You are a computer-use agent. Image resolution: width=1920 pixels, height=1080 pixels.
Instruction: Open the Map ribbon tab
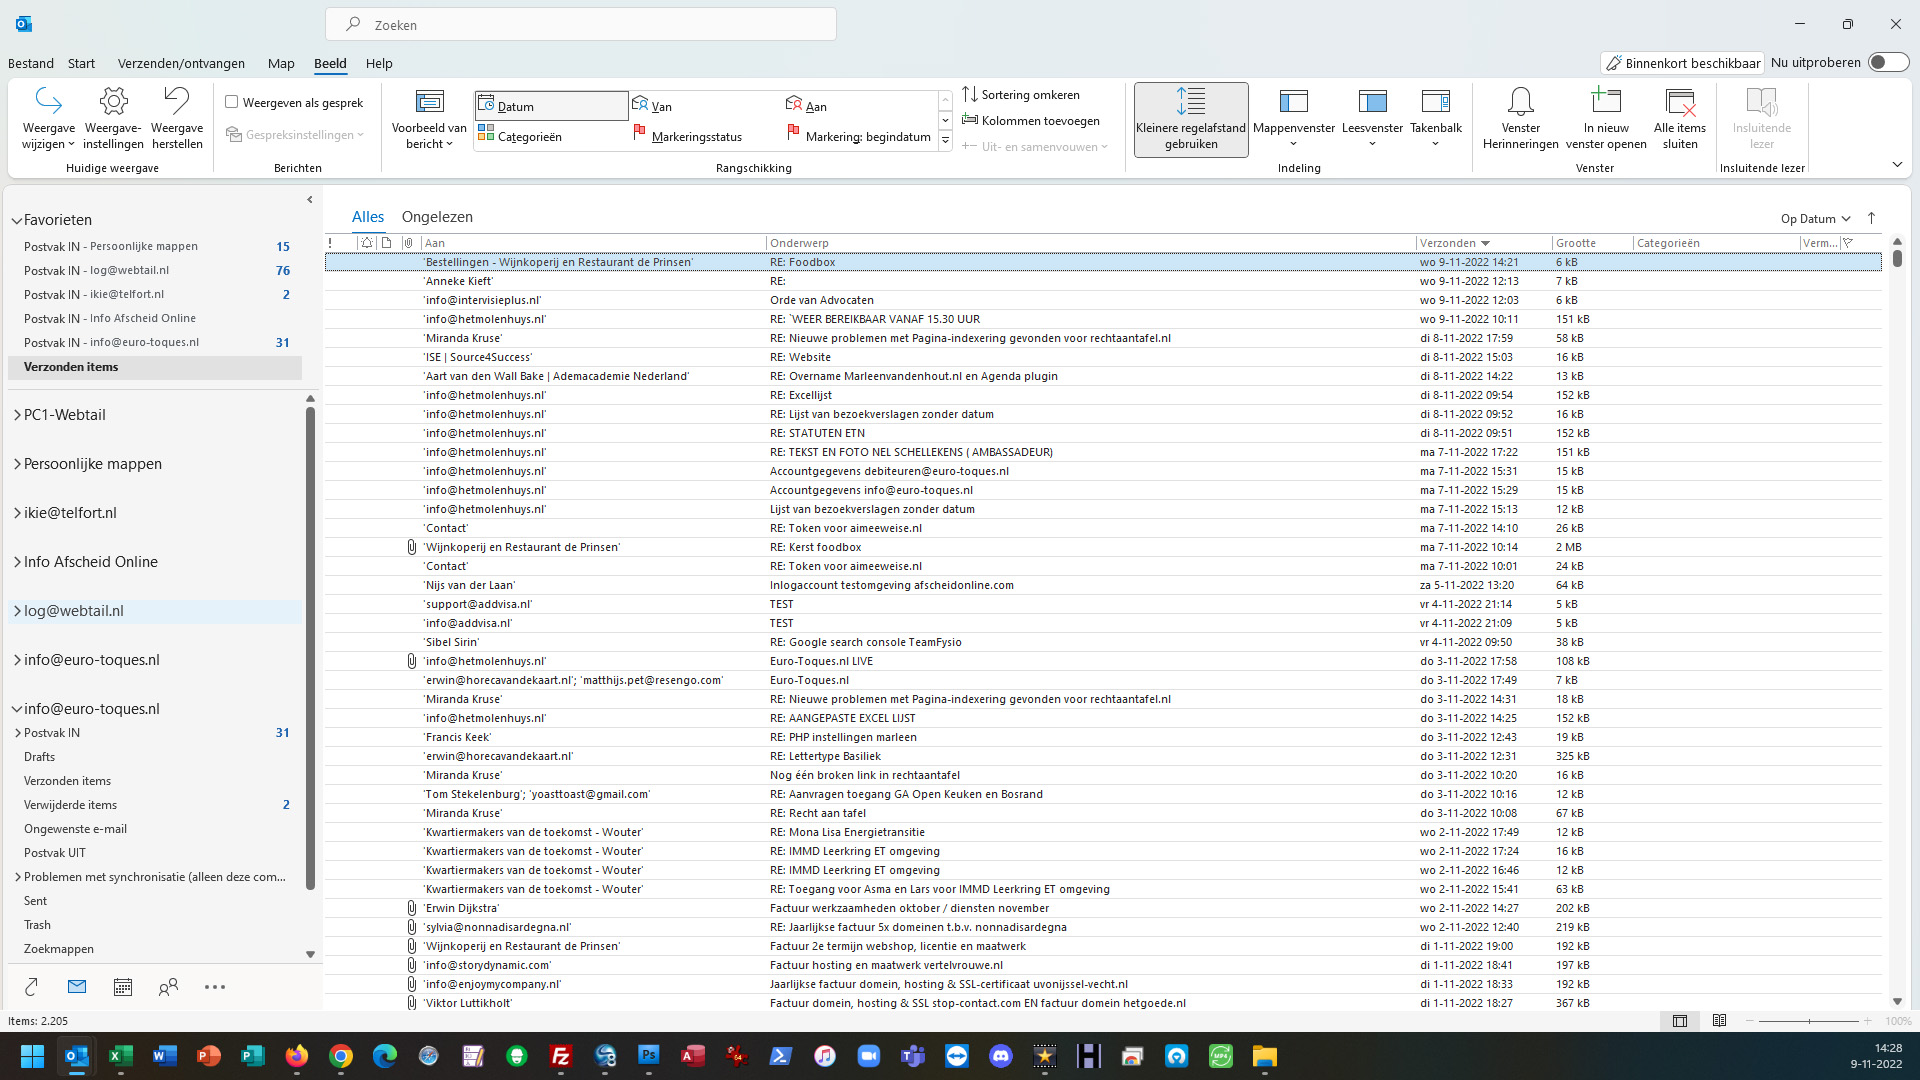(x=281, y=63)
